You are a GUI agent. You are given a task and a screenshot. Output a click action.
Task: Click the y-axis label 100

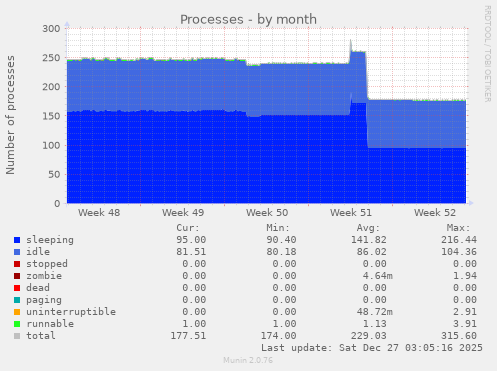click(51, 145)
